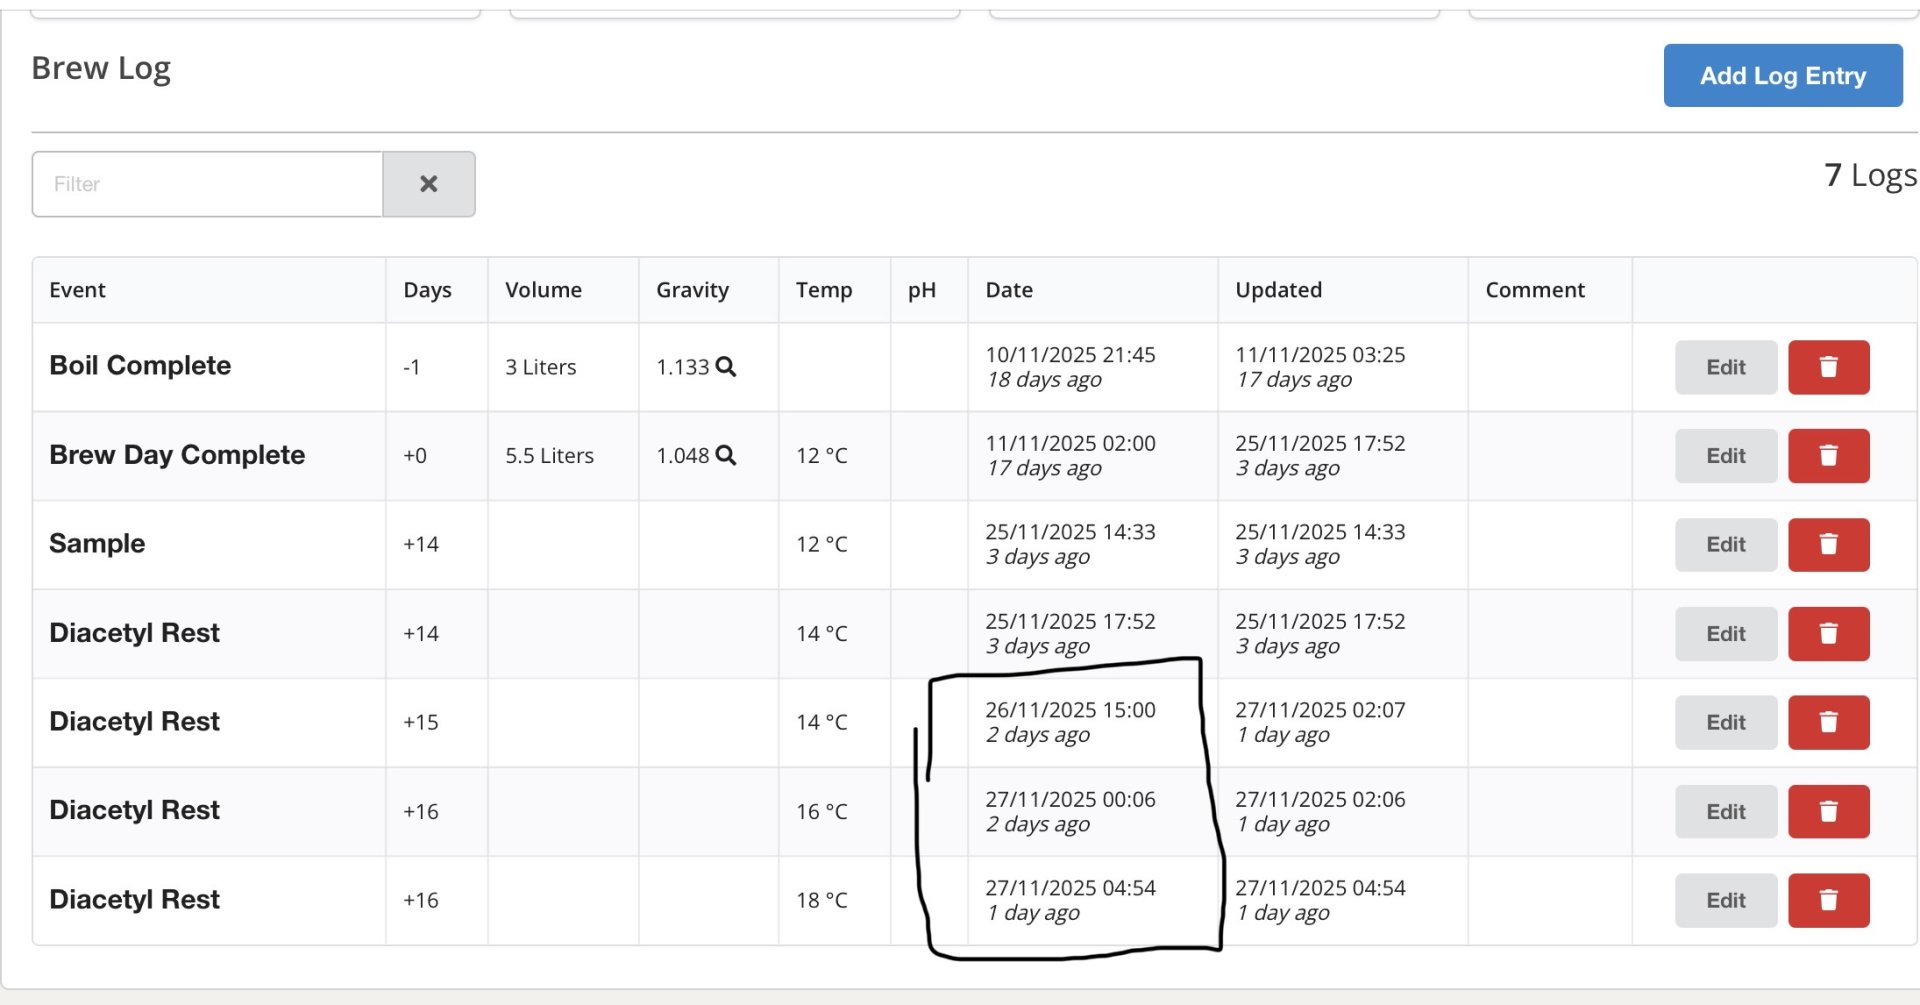1920x1005 pixels.
Task: Sort by the Gravity column header
Action: coord(692,290)
